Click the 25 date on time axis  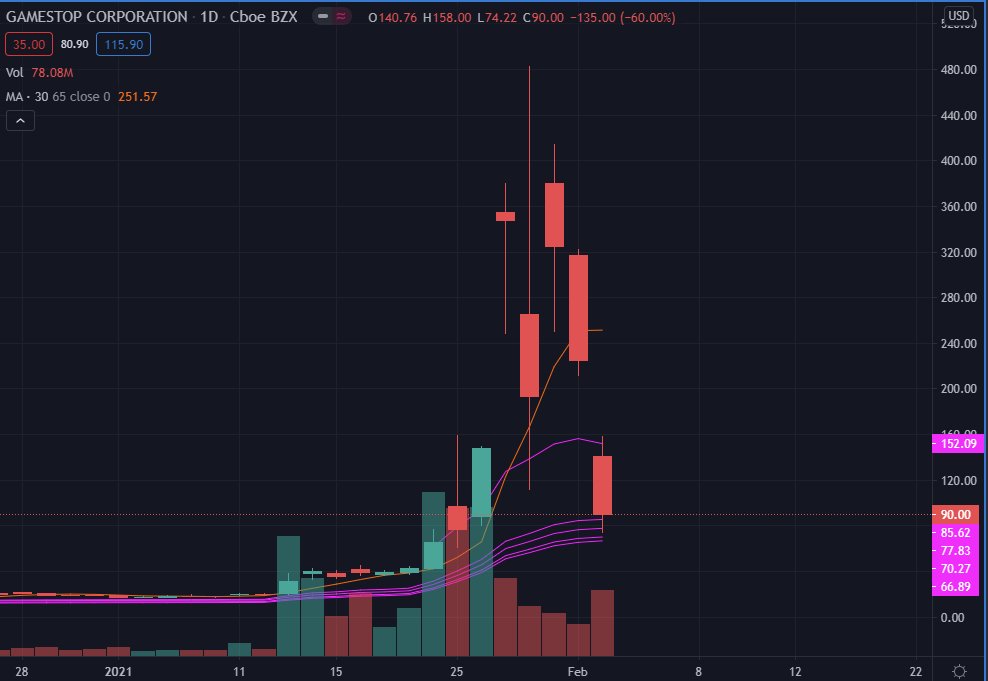pos(457,672)
